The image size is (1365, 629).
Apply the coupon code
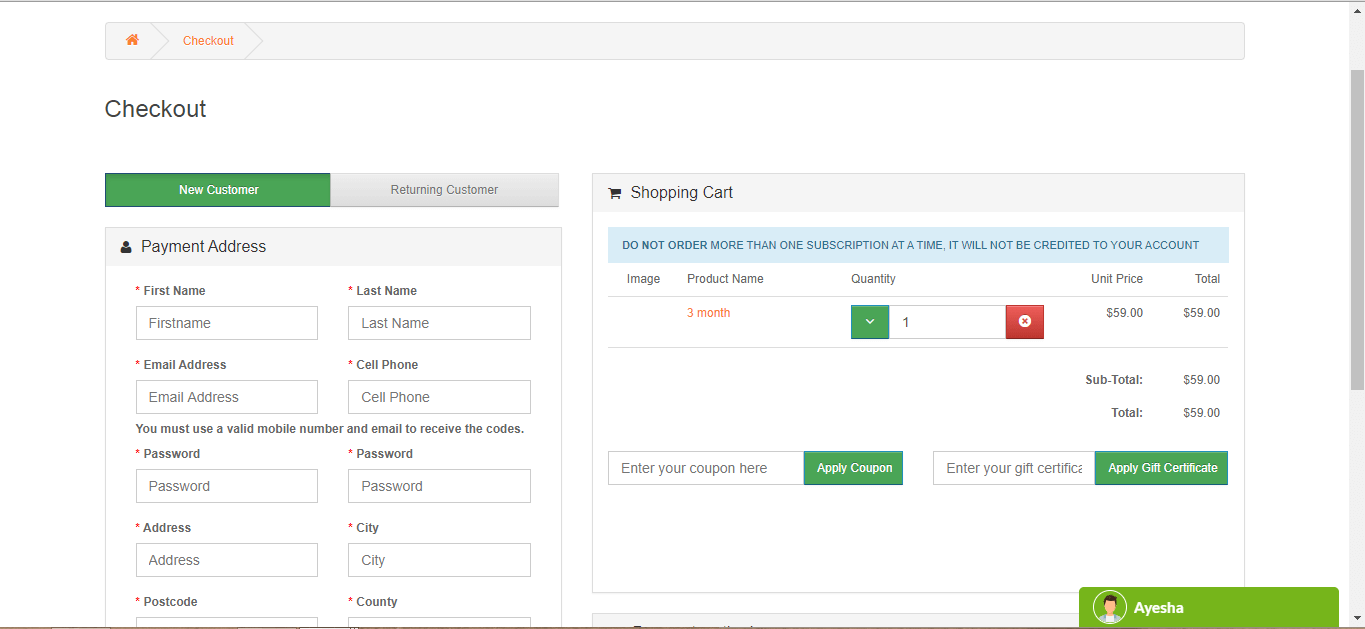point(854,468)
